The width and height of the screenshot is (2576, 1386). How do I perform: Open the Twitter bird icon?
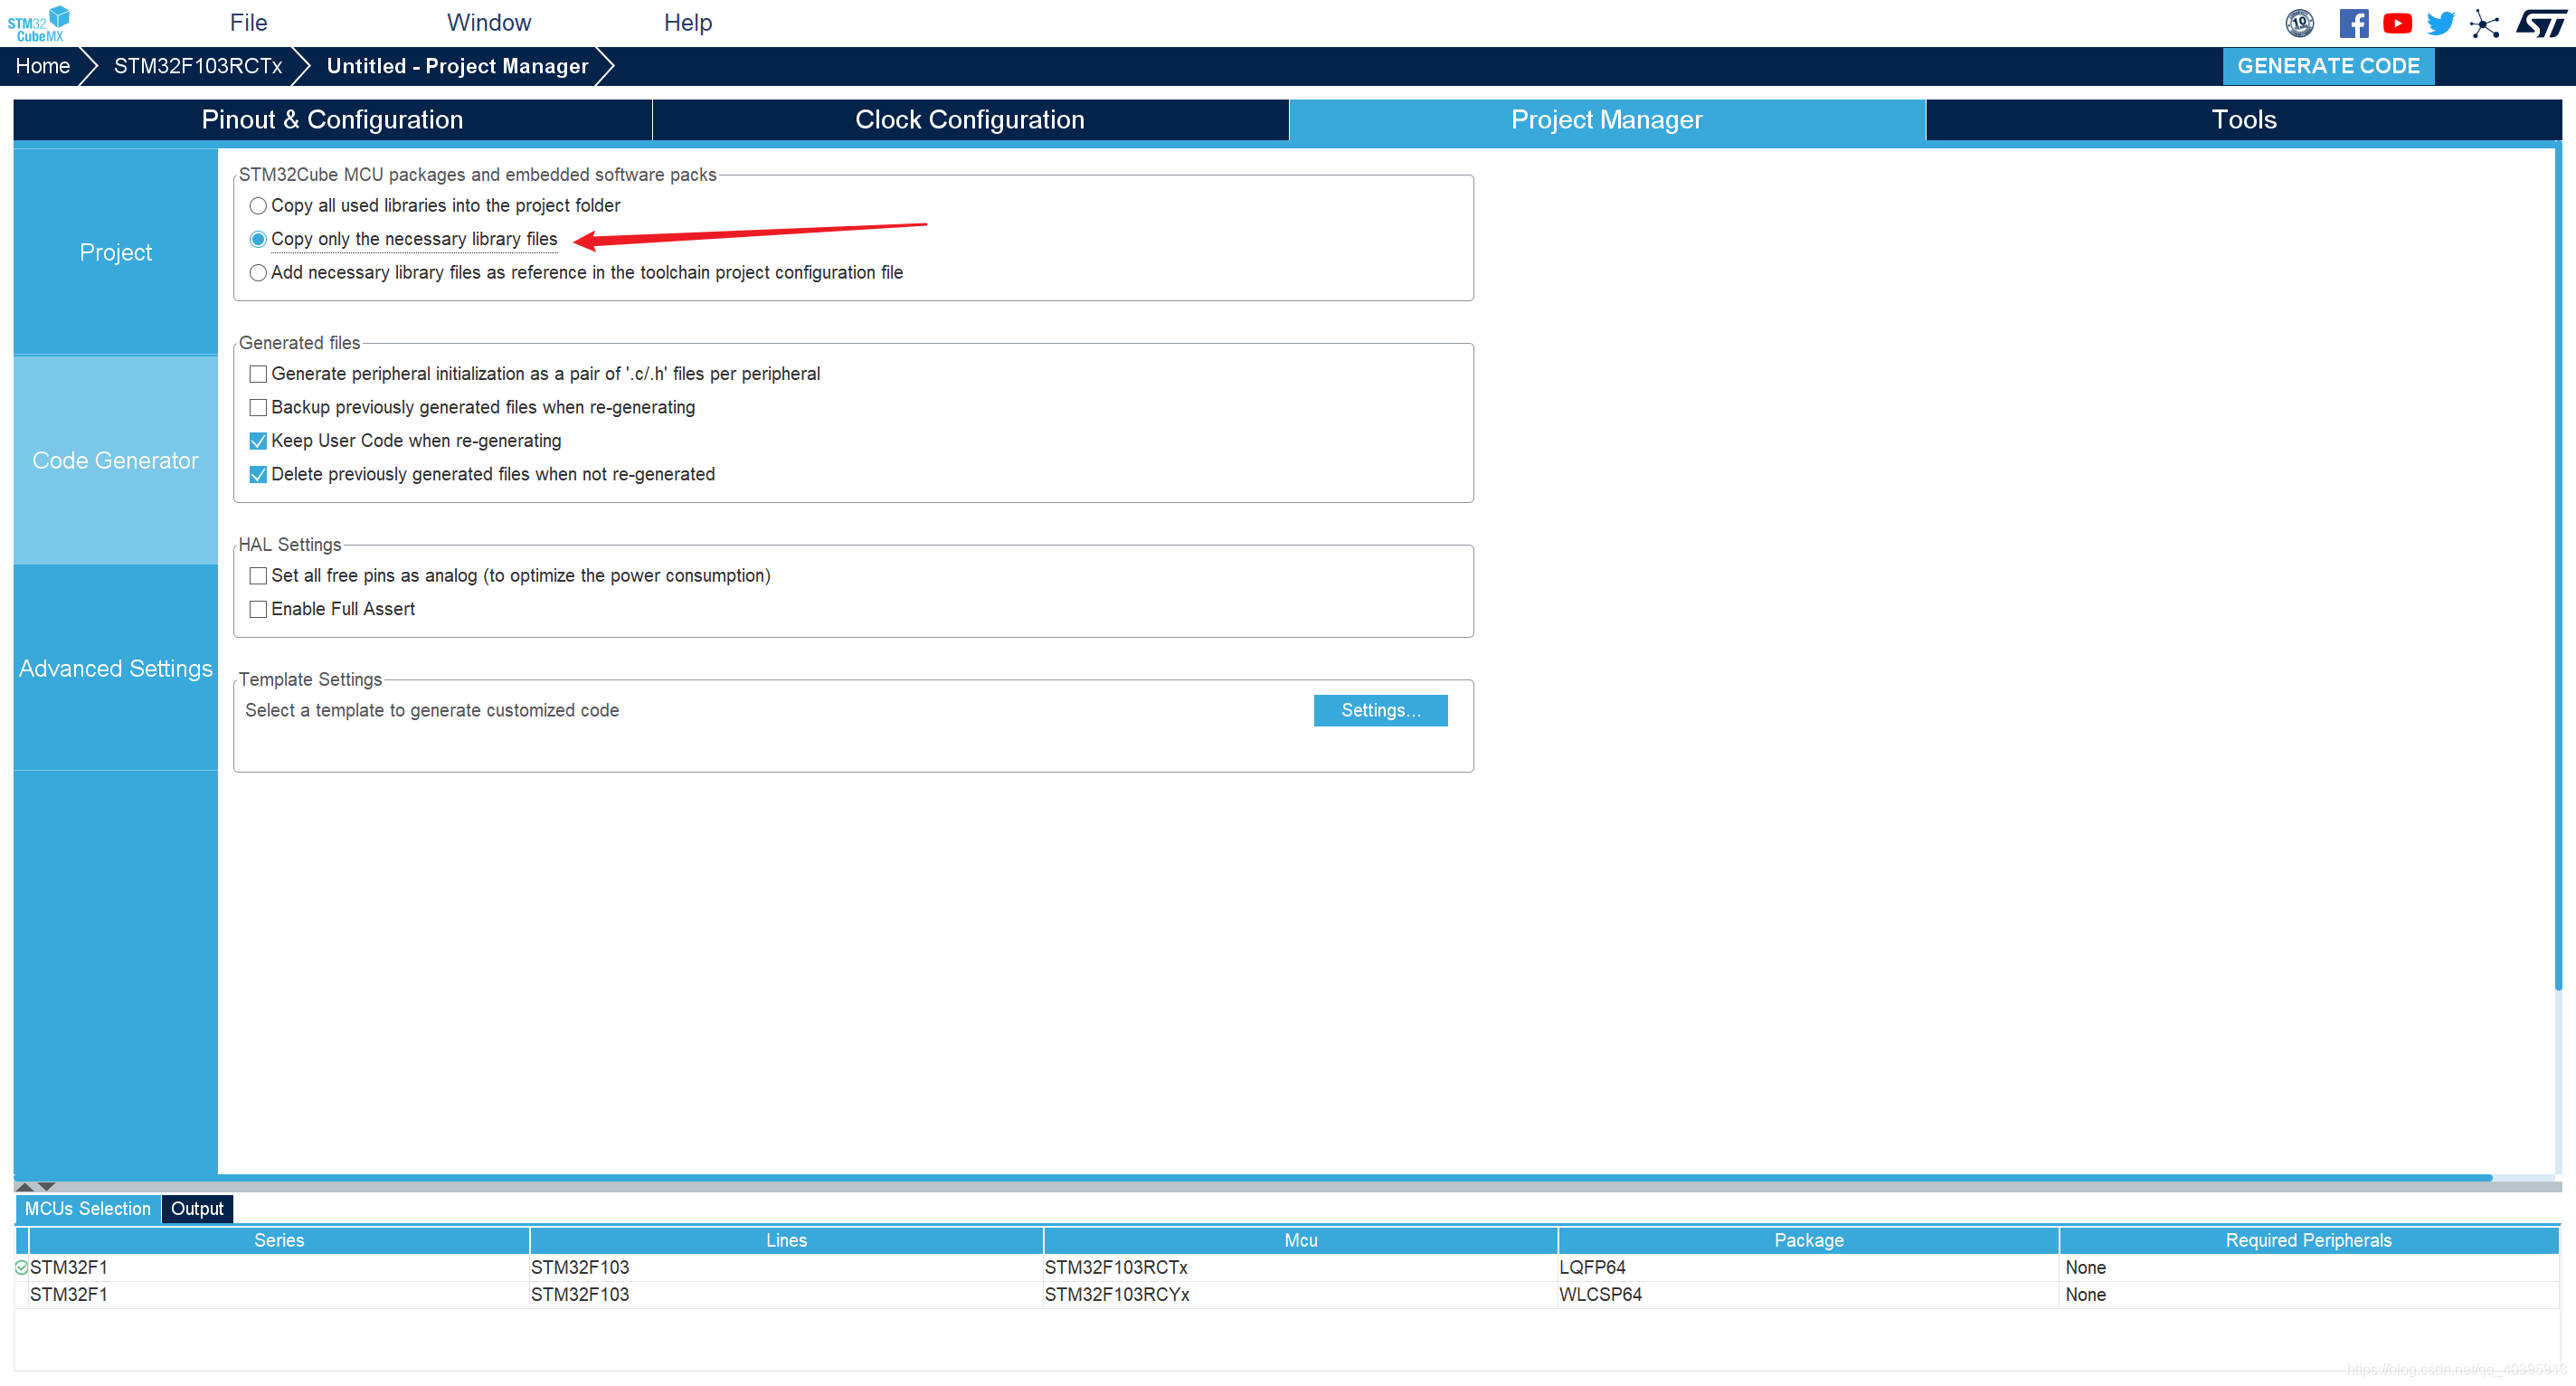(x=2440, y=23)
